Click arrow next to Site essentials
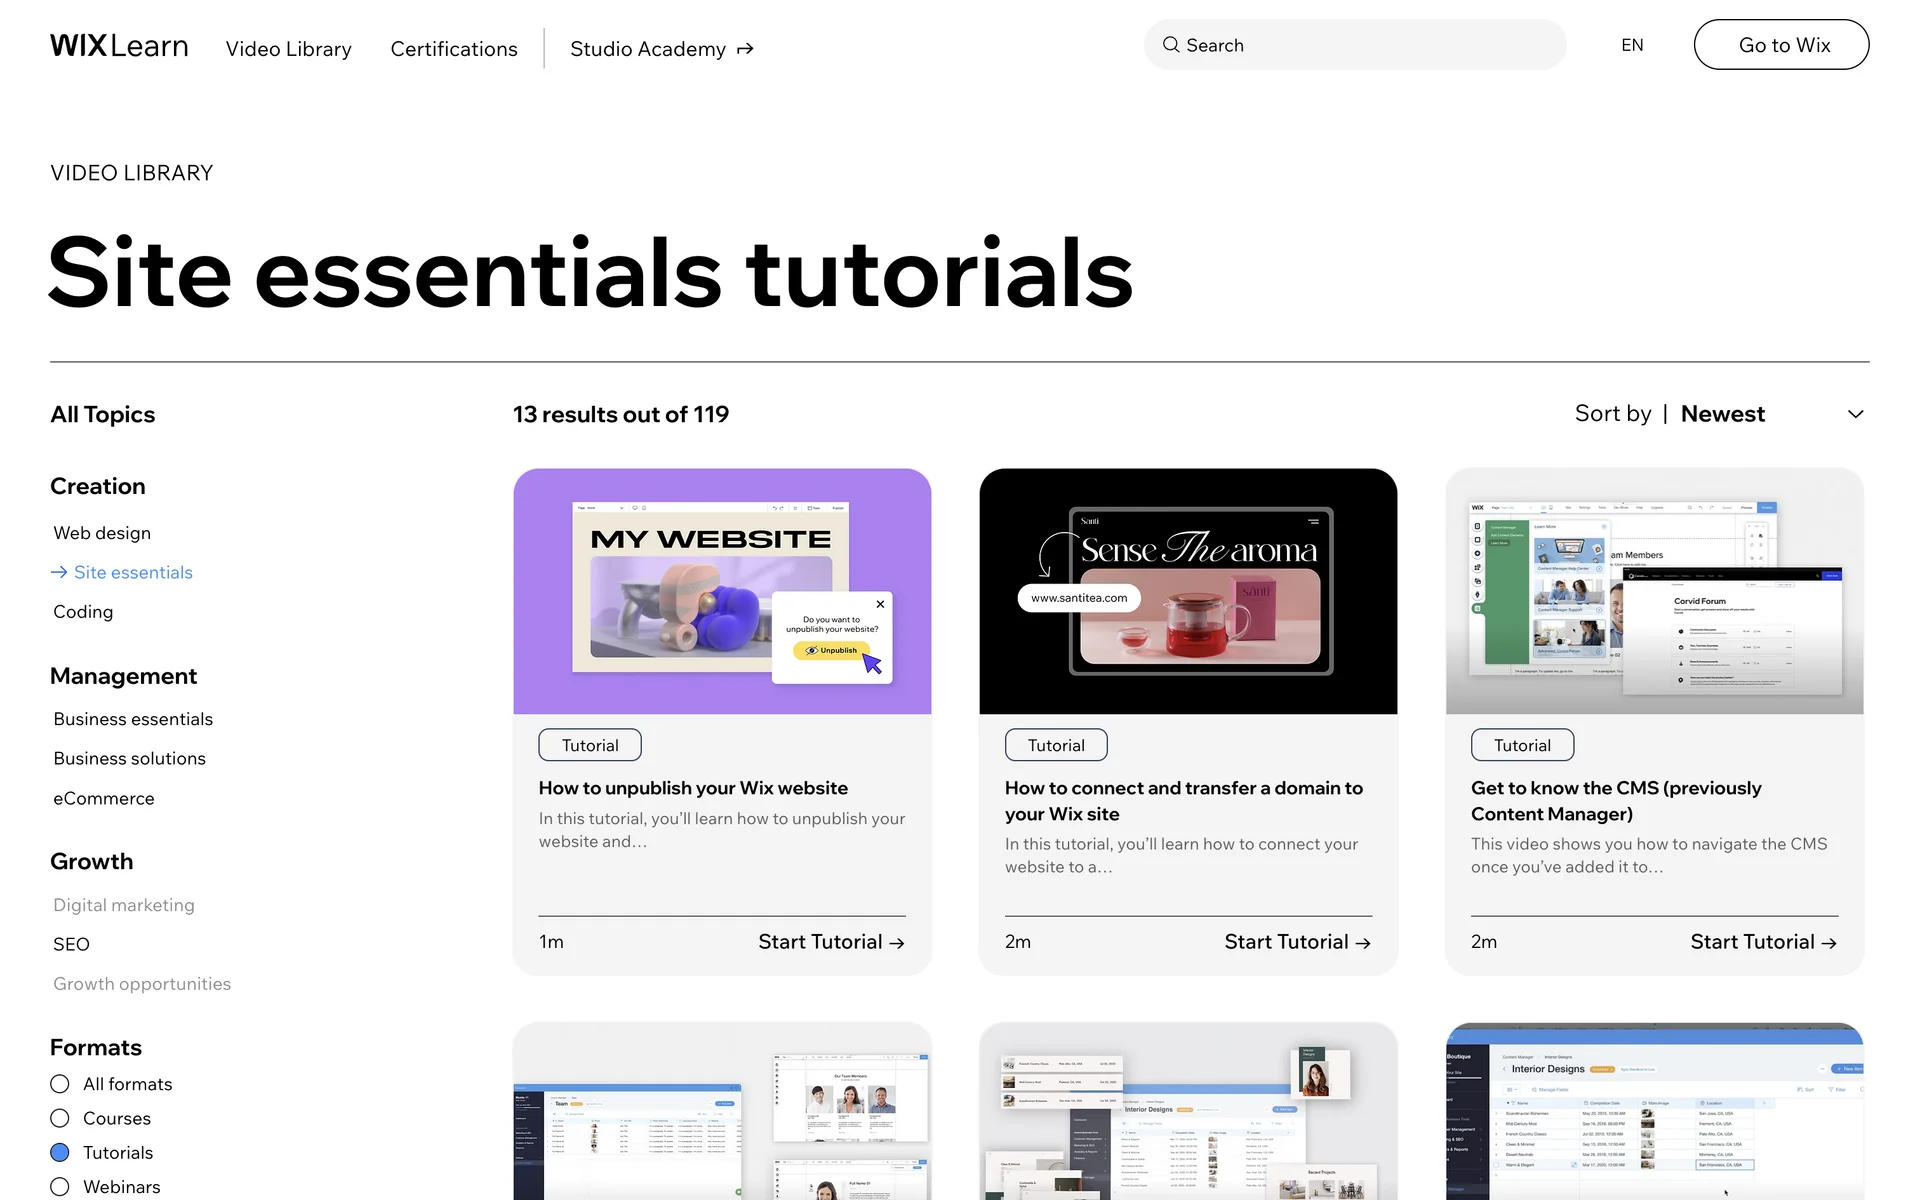This screenshot has width=1920, height=1200. 59,572
